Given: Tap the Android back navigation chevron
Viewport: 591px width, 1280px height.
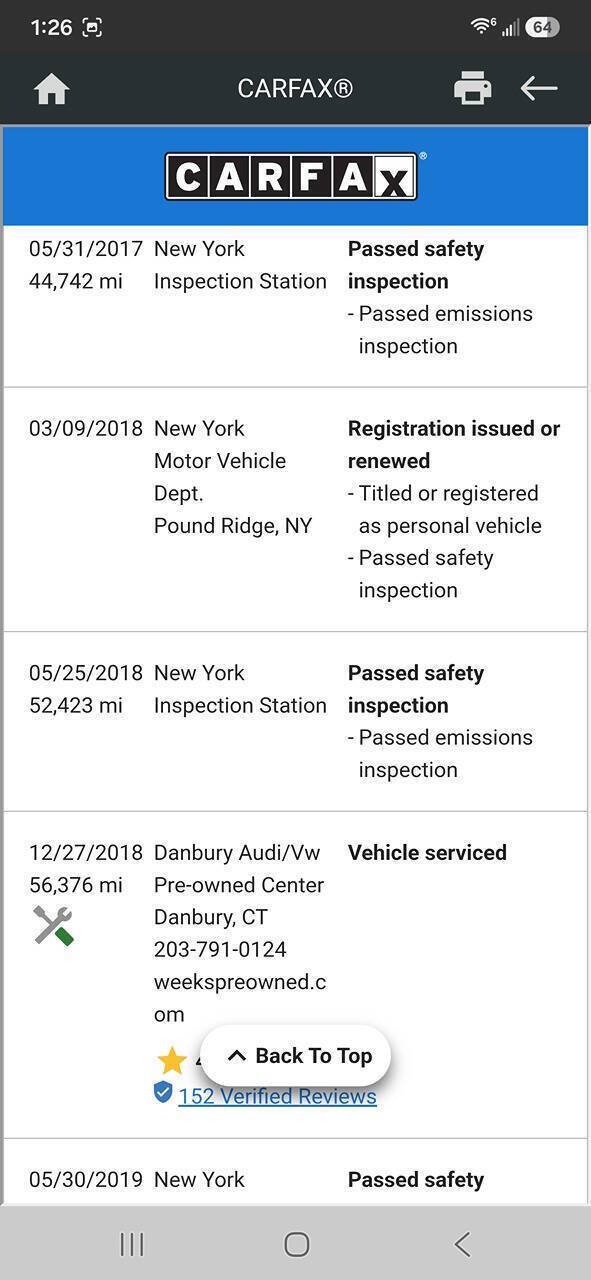Looking at the screenshot, I should 461,1243.
